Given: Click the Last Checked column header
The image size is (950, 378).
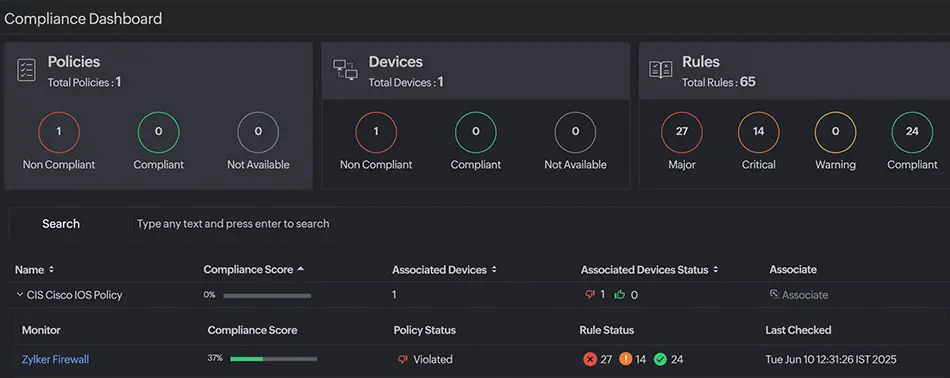Looking at the screenshot, I should click(x=798, y=330).
